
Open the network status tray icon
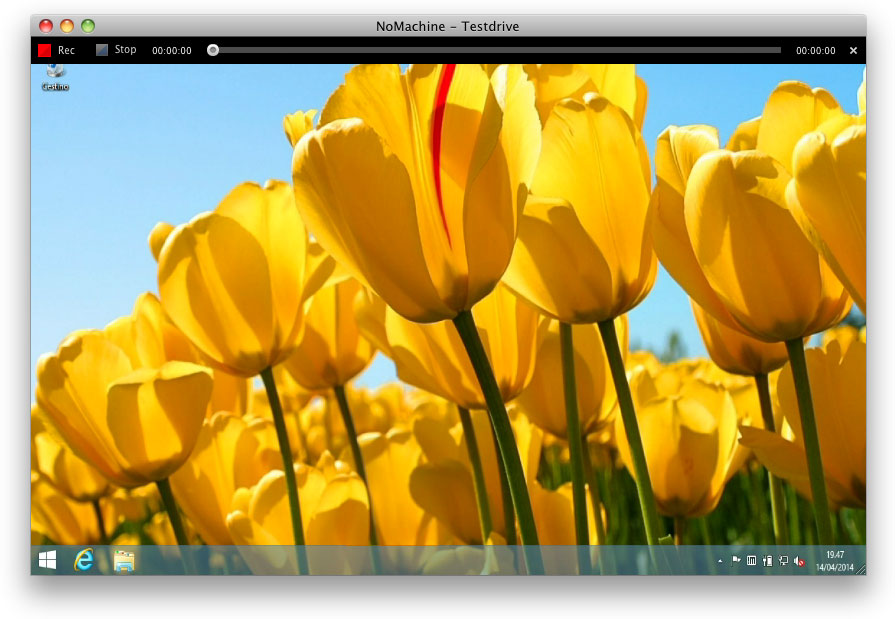[x=783, y=561]
